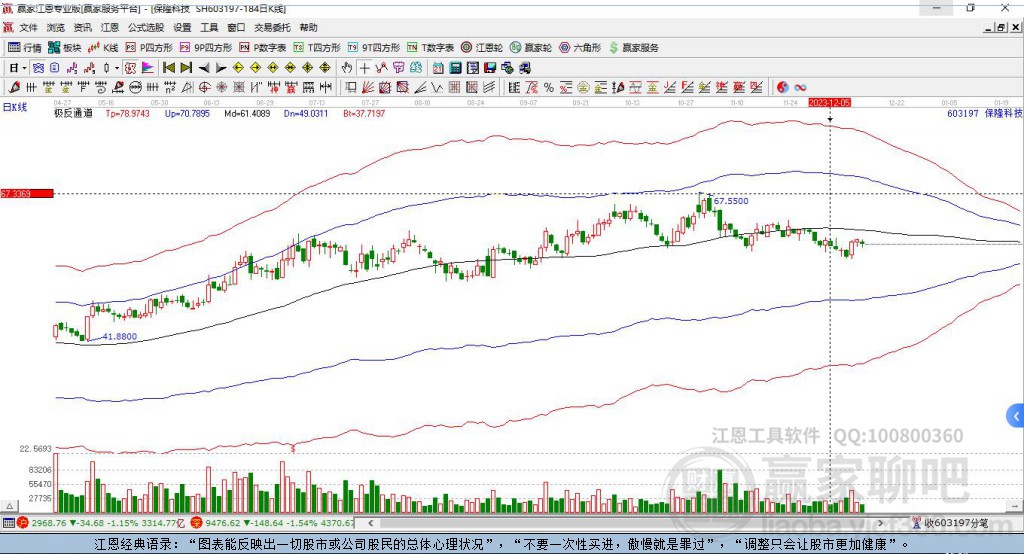This screenshot has height=554, width=1024.
Task: Expand the candlestick style dropdown arrow
Action: (116, 67)
